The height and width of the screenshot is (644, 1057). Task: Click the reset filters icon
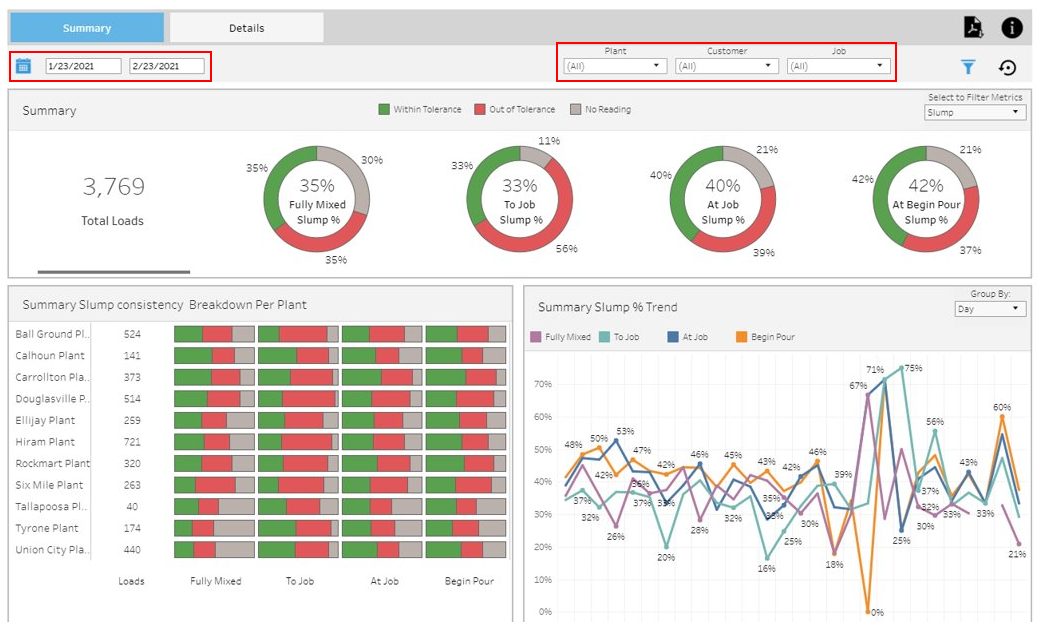1007,67
